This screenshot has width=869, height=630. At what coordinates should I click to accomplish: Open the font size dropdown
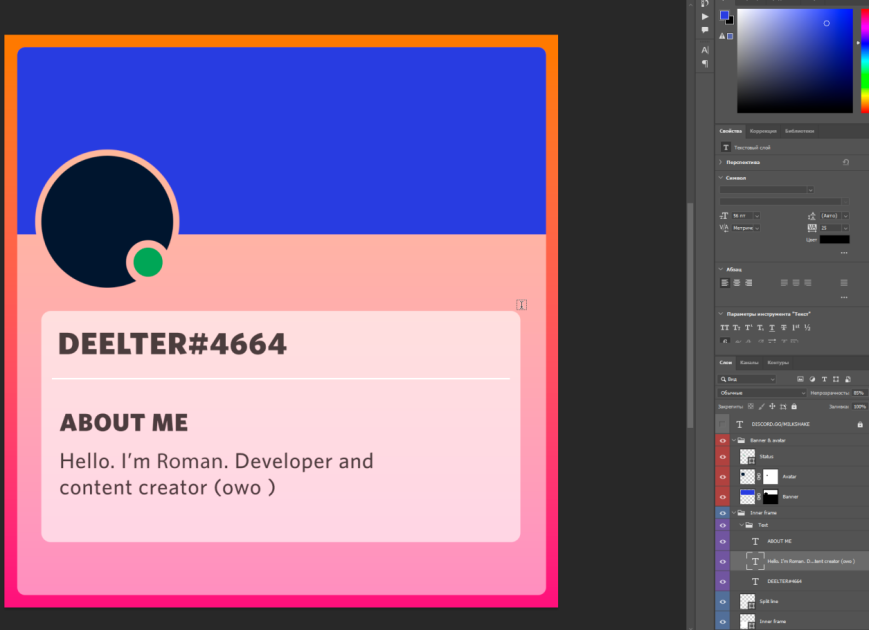coord(756,216)
